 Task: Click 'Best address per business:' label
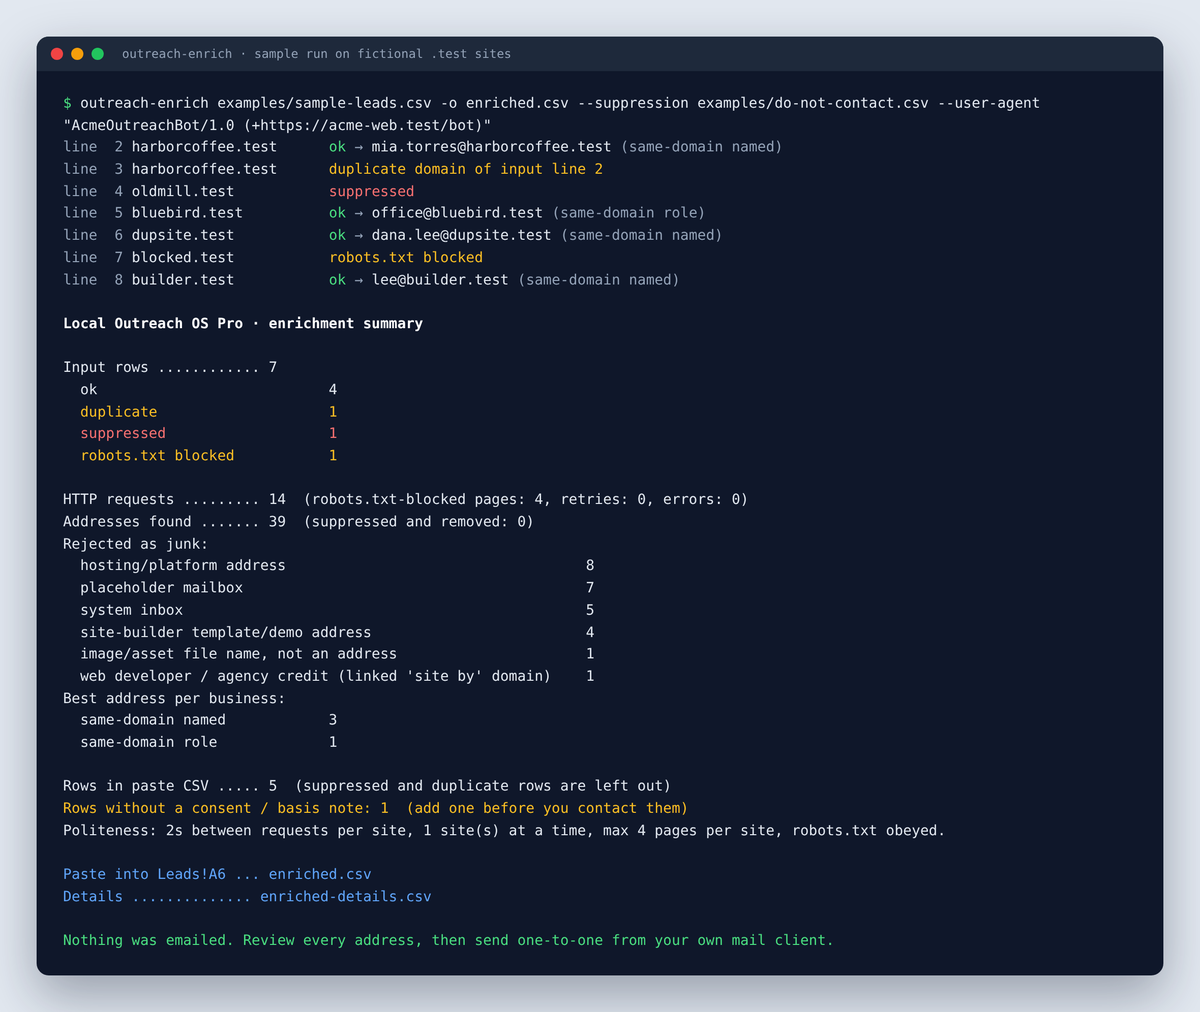(x=174, y=698)
